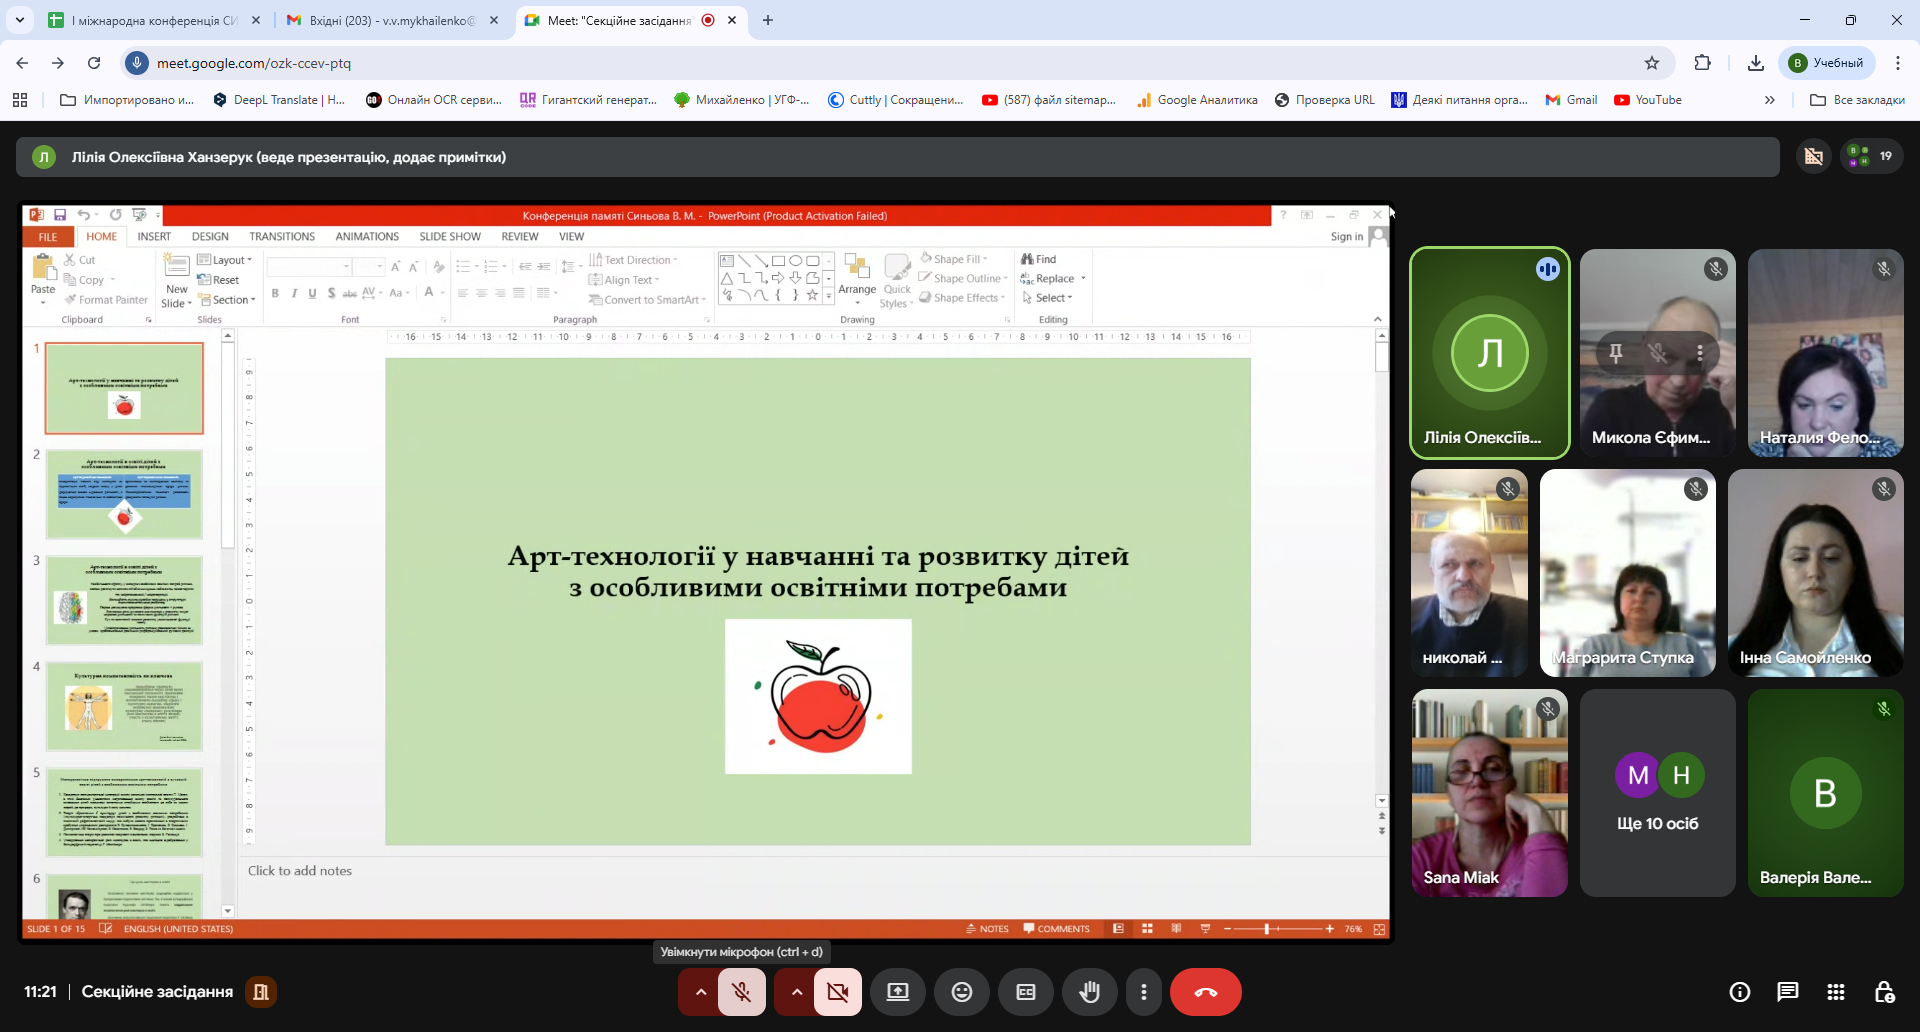Raise your hand in the meeting
1920x1032 pixels.
(x=1089, y=992)
